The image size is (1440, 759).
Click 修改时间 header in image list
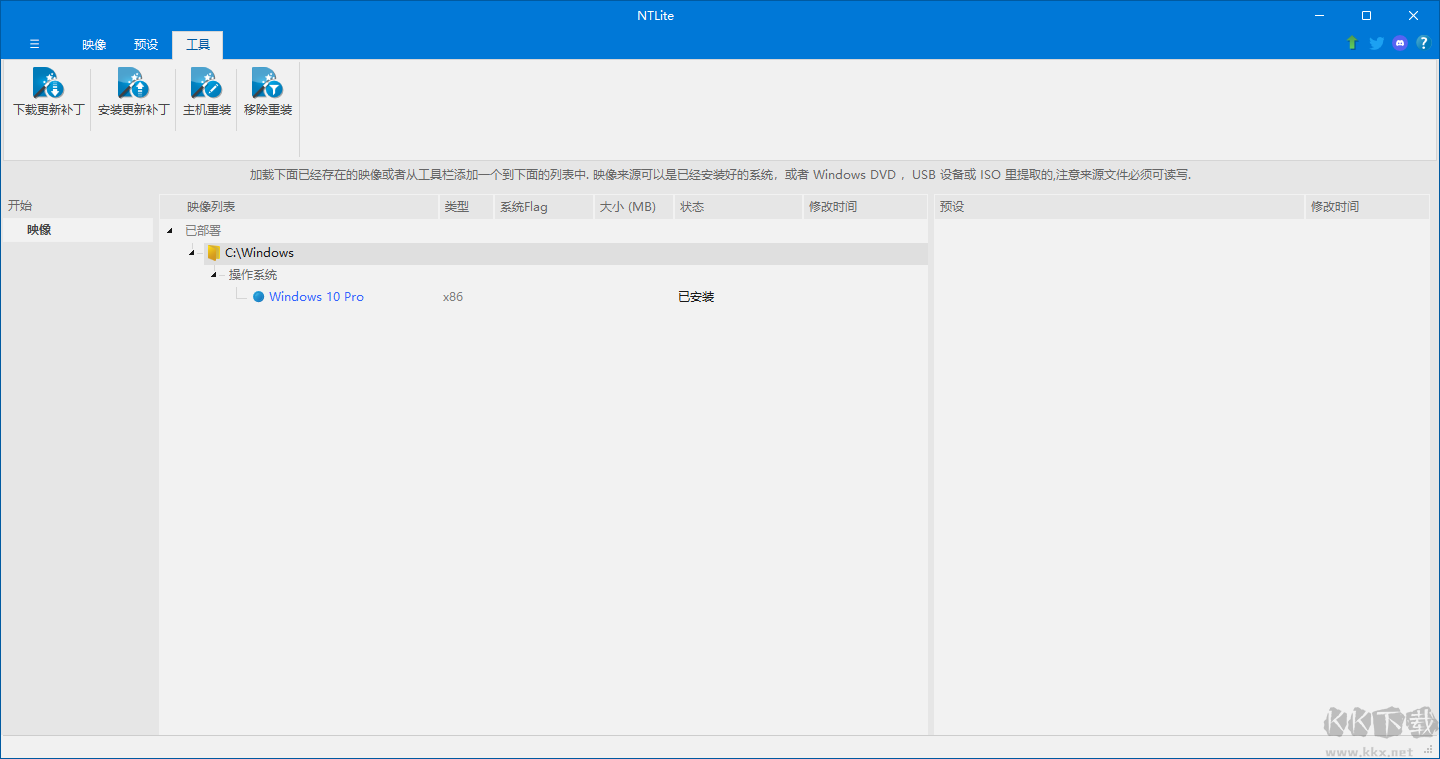click(x=866, y=207)
